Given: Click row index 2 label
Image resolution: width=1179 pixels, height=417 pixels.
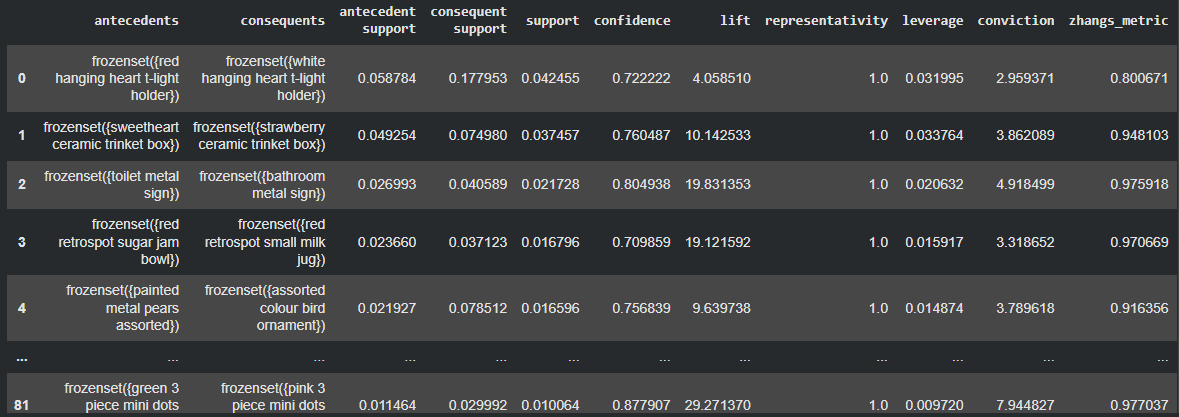Looking at the screenshot, I should (22, 185).
